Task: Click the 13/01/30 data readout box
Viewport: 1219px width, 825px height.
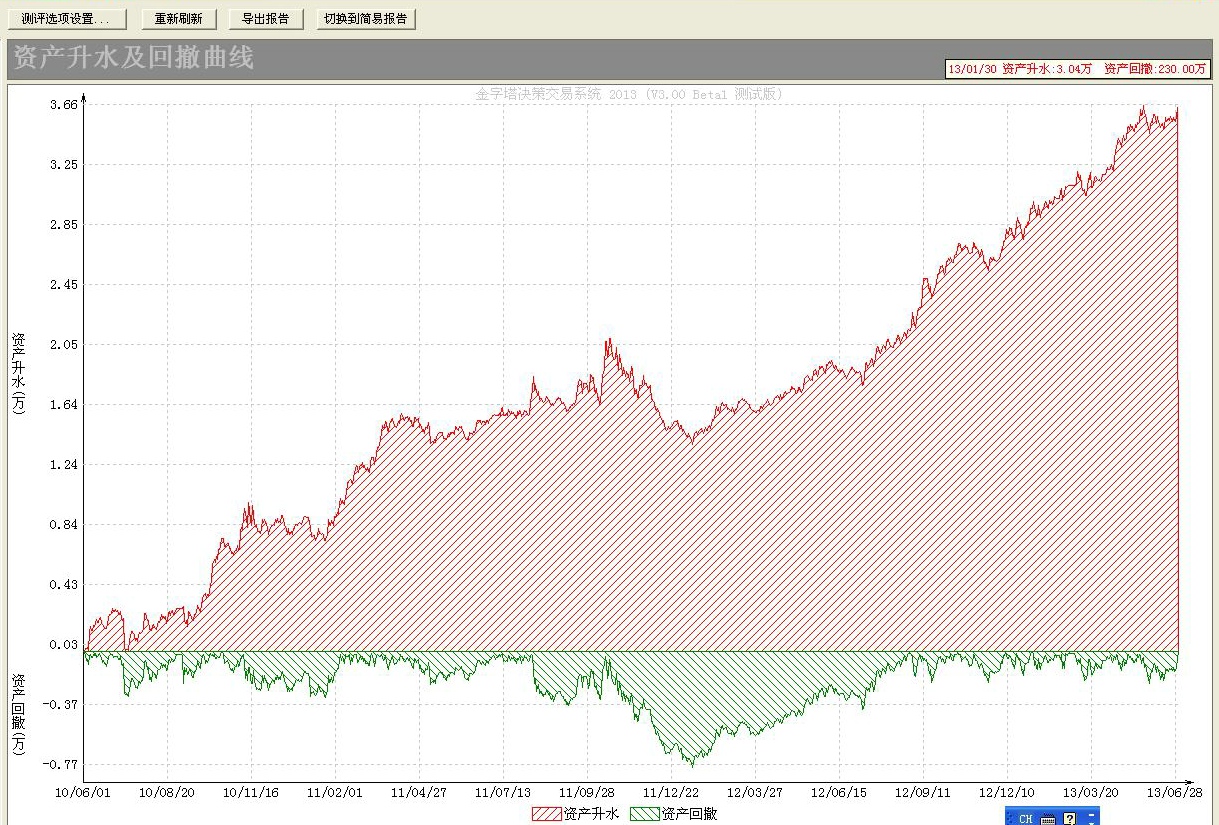Action: (x=1077, y=69)
